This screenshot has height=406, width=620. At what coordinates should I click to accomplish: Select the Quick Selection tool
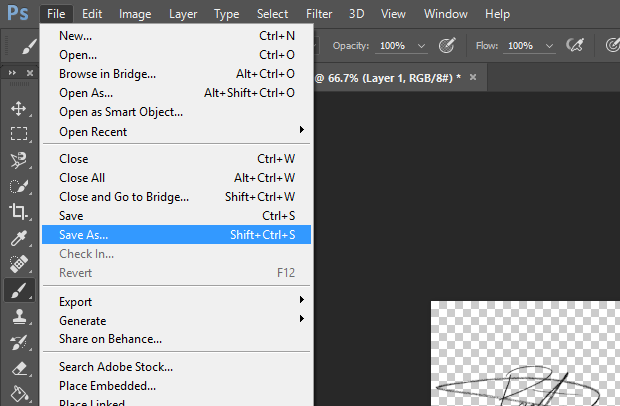click(19, 186)
